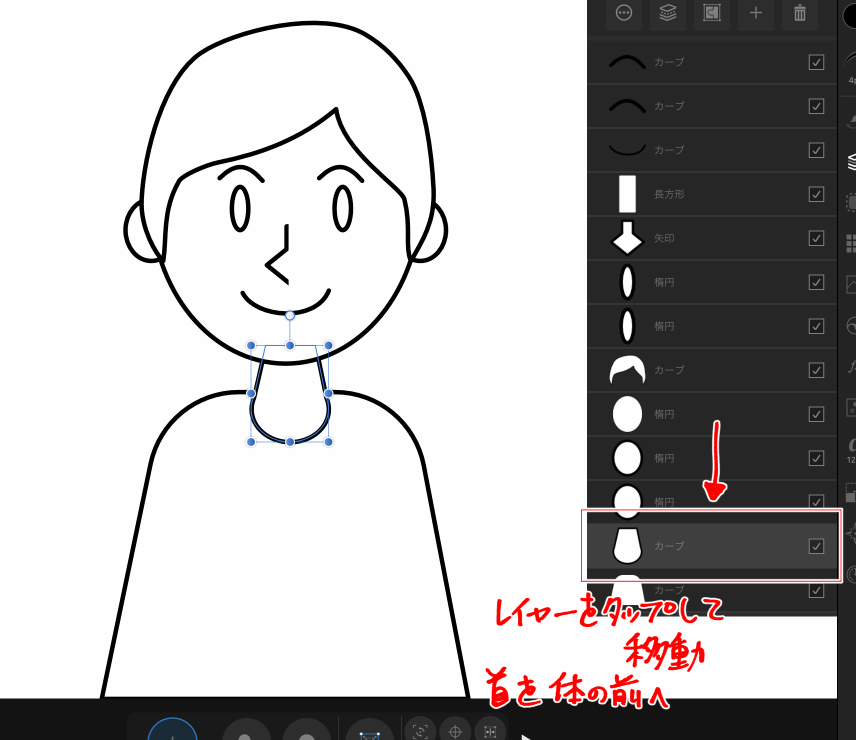856x740 pixels.
Task: Toggle visibility of the hair カーブ layer
Action: pos(816,370)
